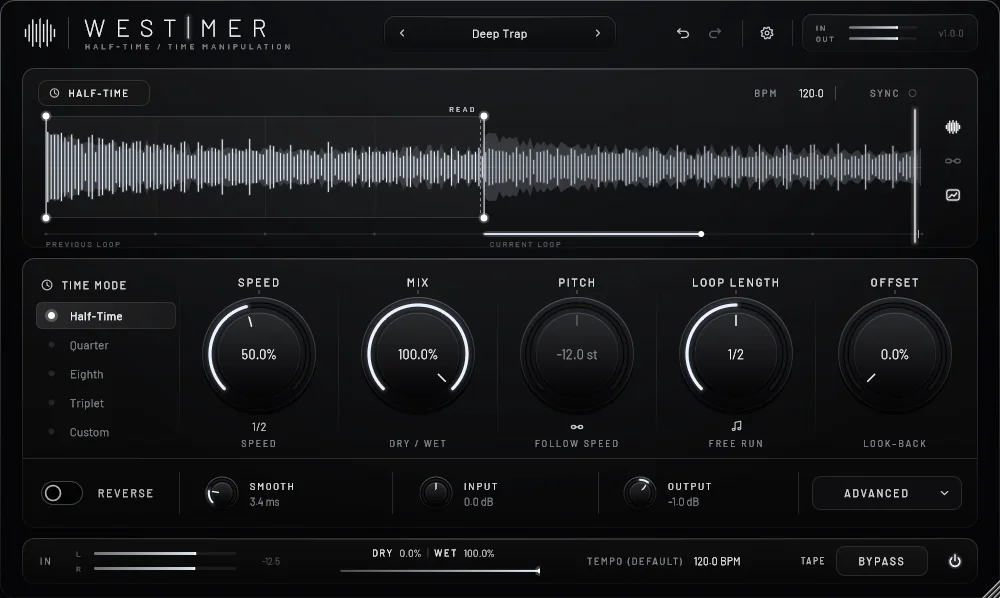Click the bottom-left loop region handle
The height and width of the screenshot is (598, 1000).
tap(46, 218)
